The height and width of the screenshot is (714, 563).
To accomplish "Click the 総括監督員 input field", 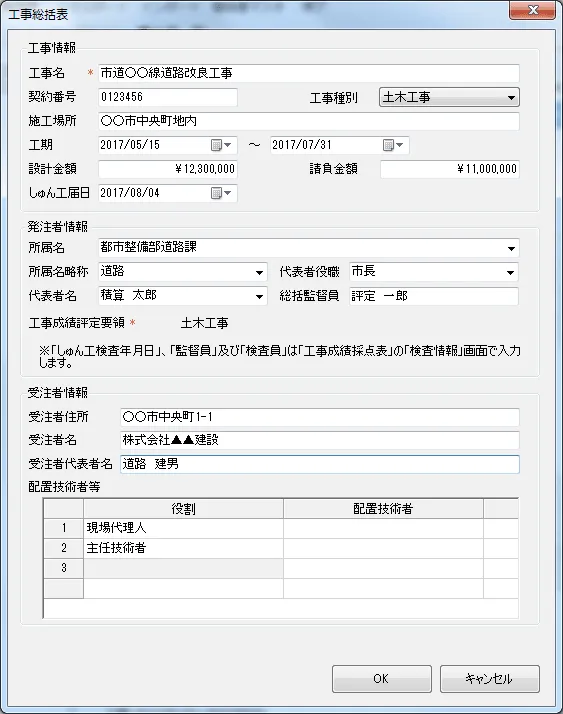I will pos(434,296).
